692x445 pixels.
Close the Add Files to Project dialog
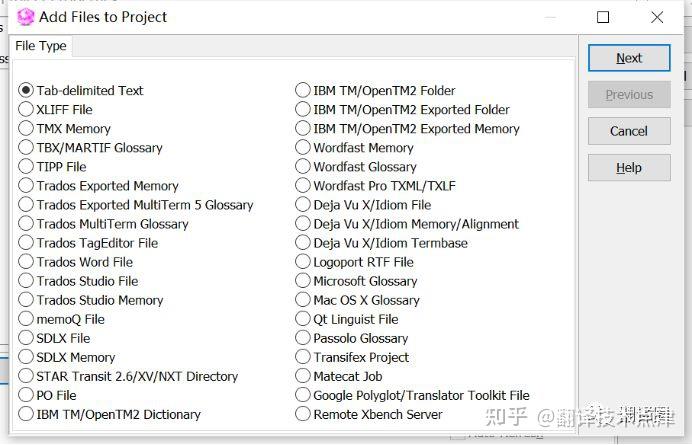[657, 17]
